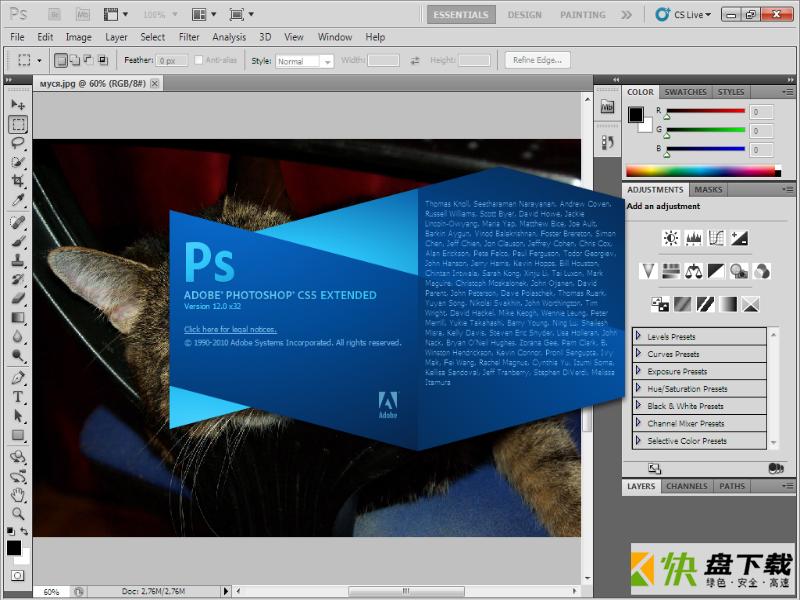
Task: Select the Clone Stamp tool
Action: click(18, 260)
